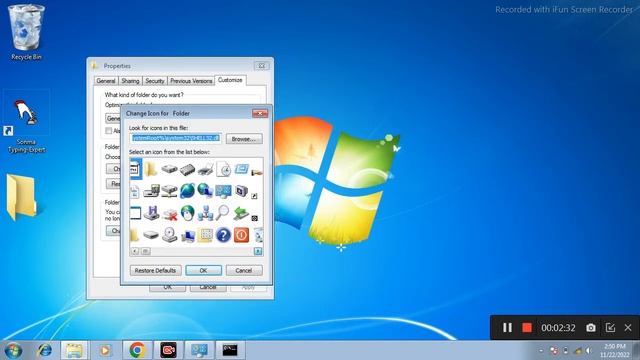Open Google Chrome from taskbar
Image resolution: width=640 pixels, height=360 pixels.
(x=137, y=350)
